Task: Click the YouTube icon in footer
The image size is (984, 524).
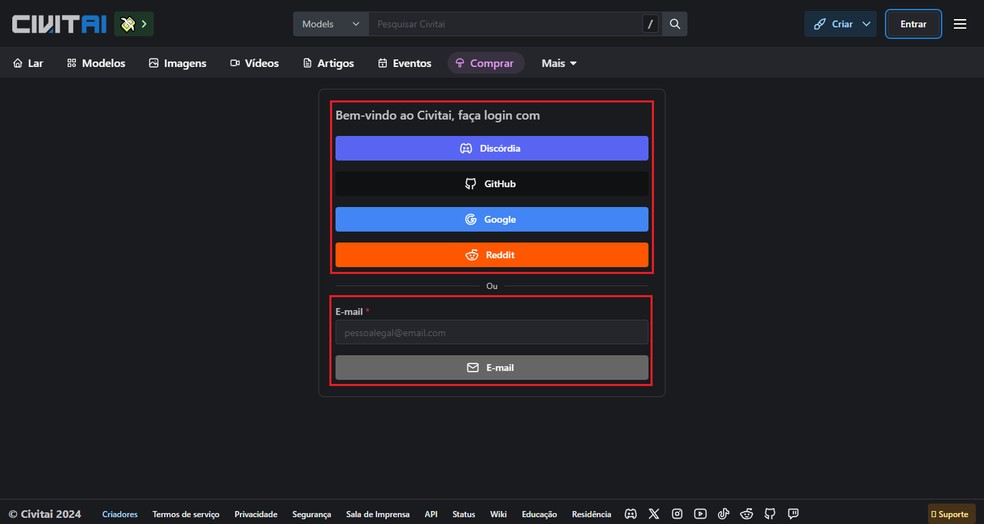Action: (700, 514)
